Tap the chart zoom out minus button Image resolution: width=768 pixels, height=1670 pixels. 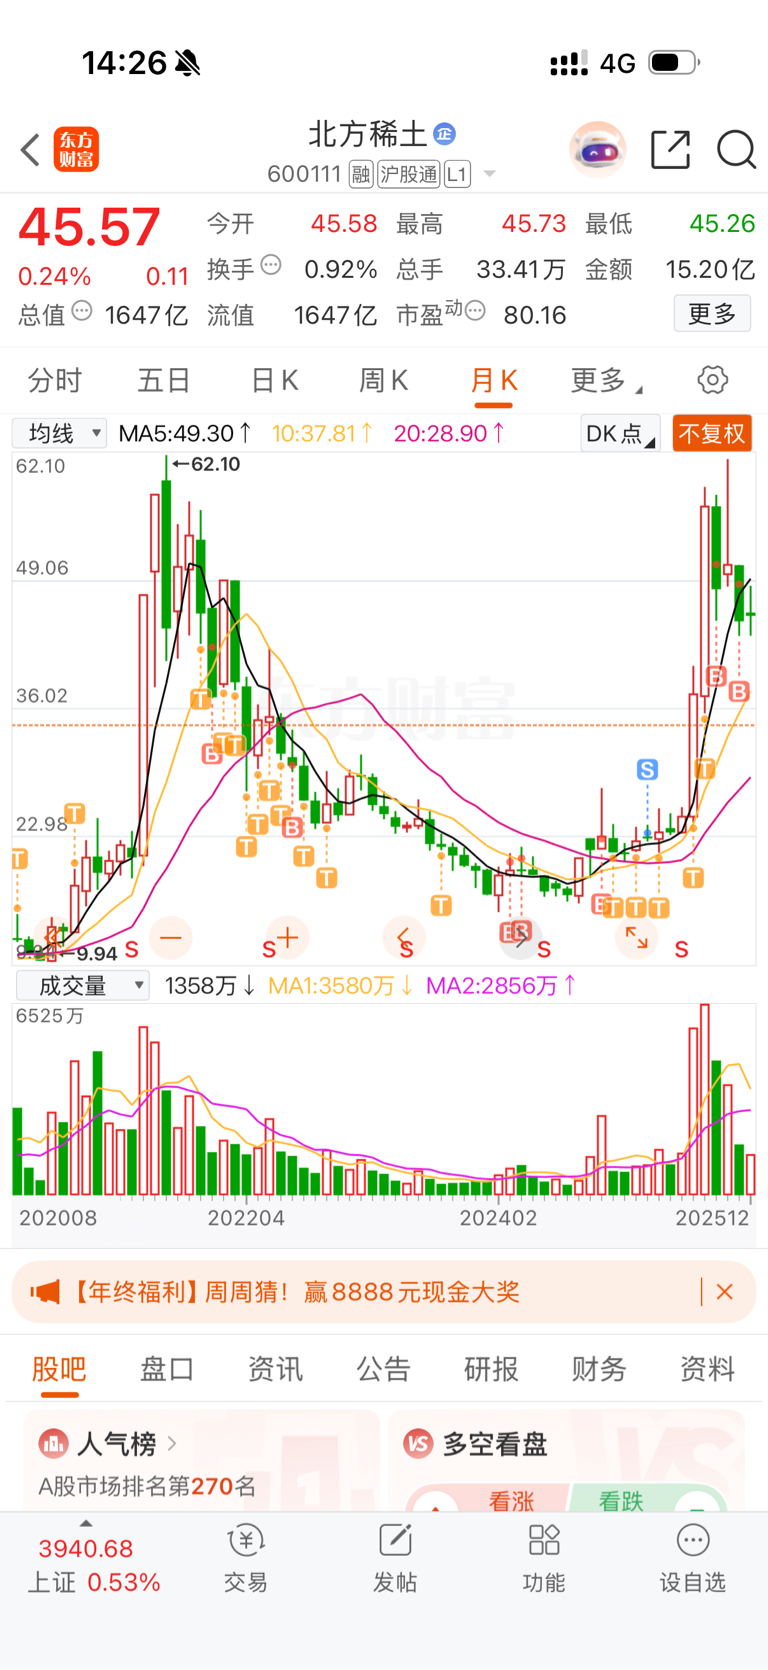171,938
